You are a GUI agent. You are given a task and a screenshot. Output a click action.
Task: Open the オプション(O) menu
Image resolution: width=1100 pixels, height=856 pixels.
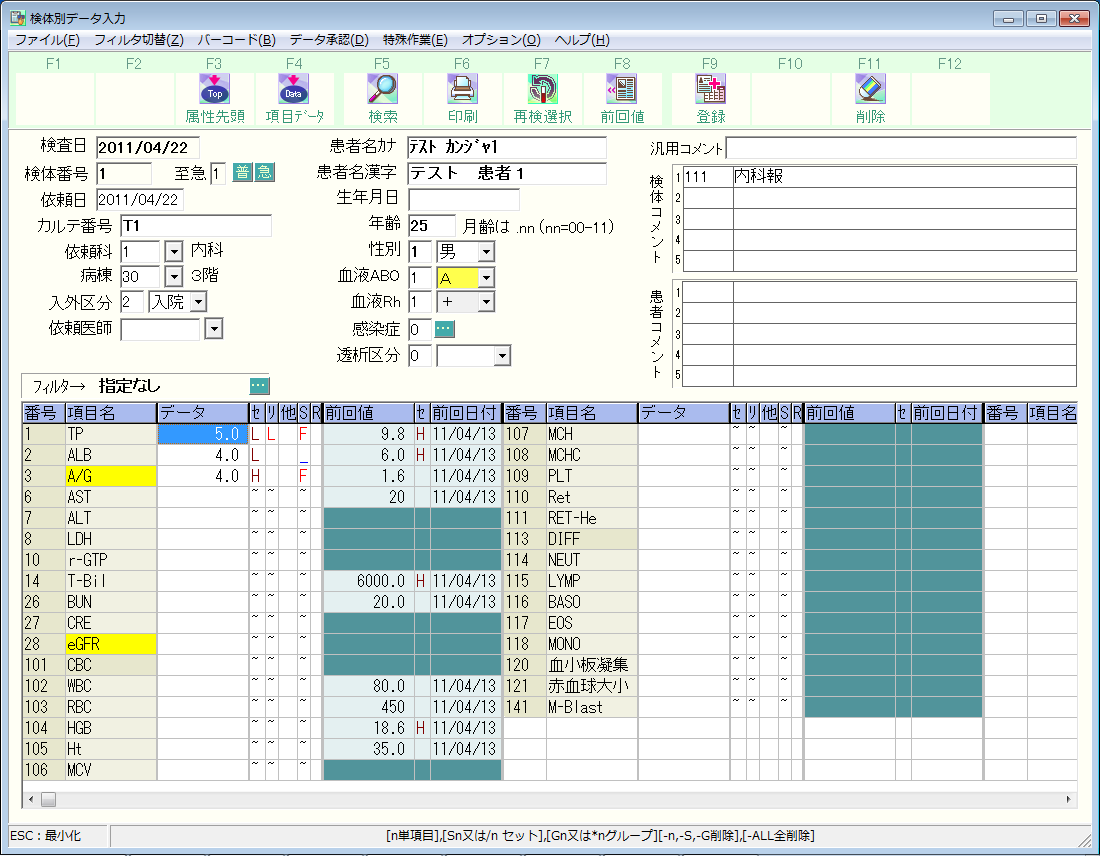[x=501, y=40]
